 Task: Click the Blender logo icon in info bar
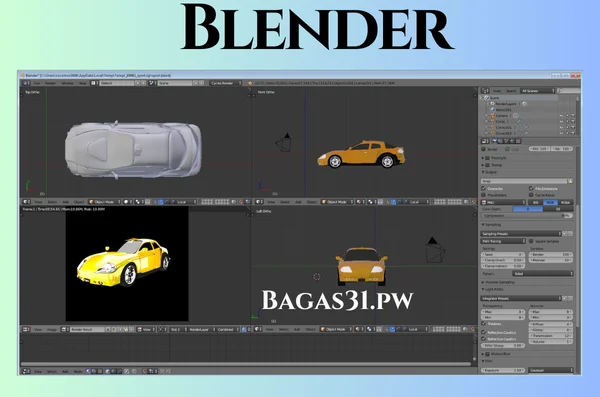(250, 83)
